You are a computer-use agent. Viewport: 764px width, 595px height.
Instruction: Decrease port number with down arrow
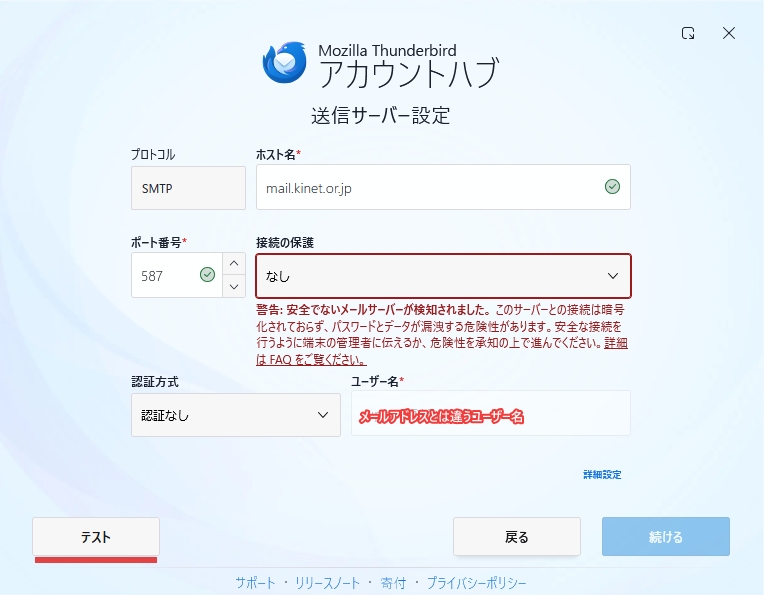pyautogui.click(x=234, y=287)
